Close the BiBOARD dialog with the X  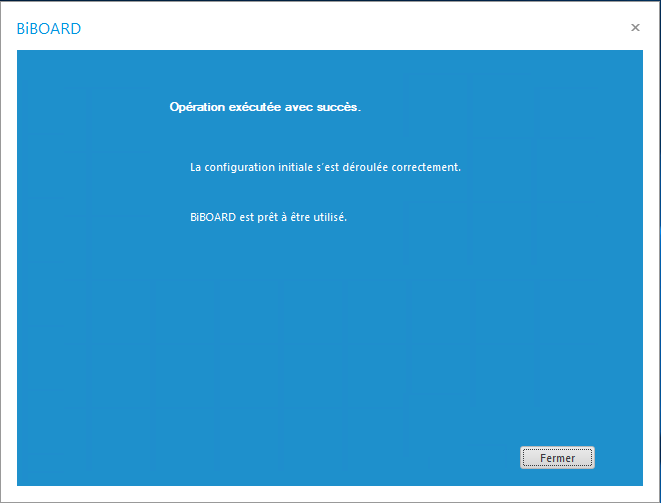(x=635, y=28)
